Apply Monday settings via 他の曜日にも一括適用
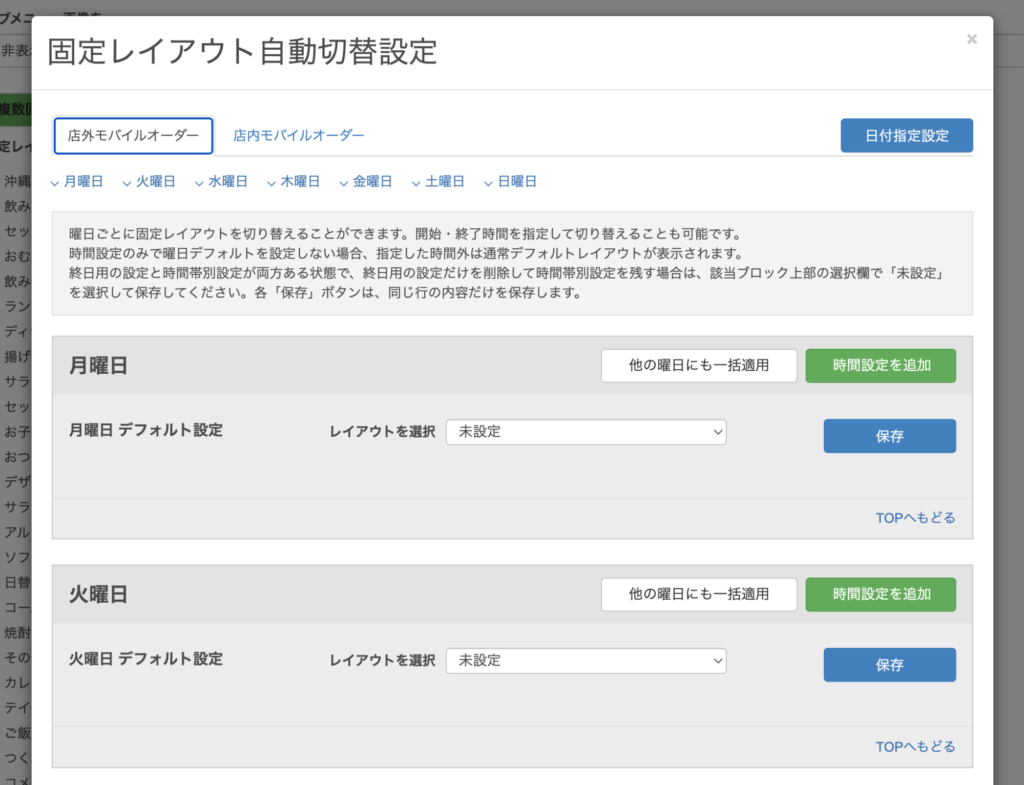The image size is (1024, 785). pyautogui.click(x=699, y=366)
